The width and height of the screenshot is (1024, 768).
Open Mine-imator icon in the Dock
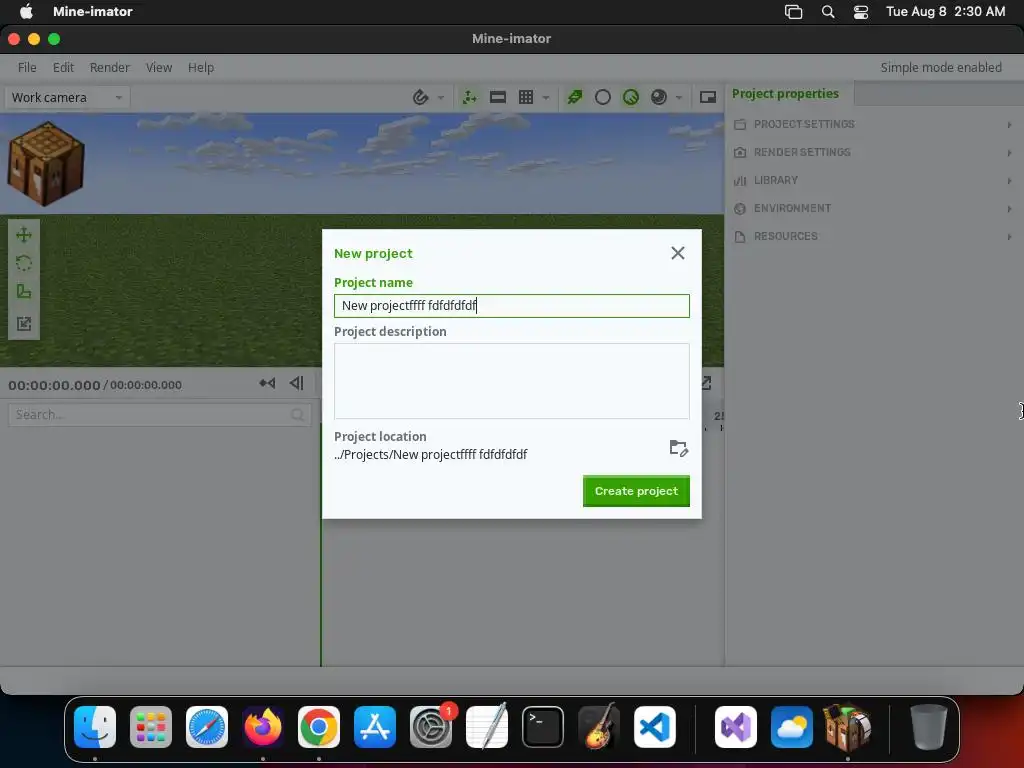coord(848,727)
